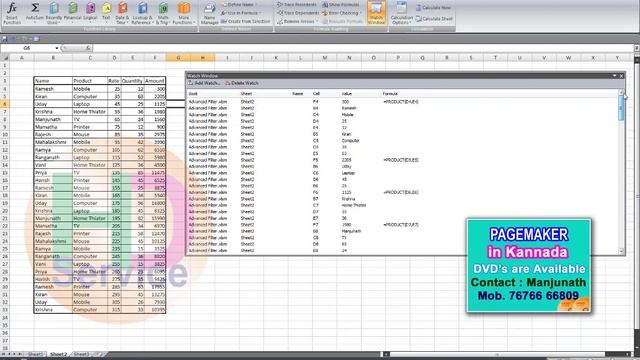
Task: Open Error Checking
Action: (342, 13)
